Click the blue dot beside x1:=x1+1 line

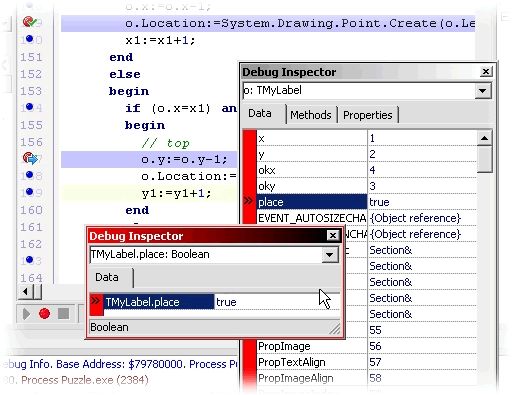click(x=29, y=39)
